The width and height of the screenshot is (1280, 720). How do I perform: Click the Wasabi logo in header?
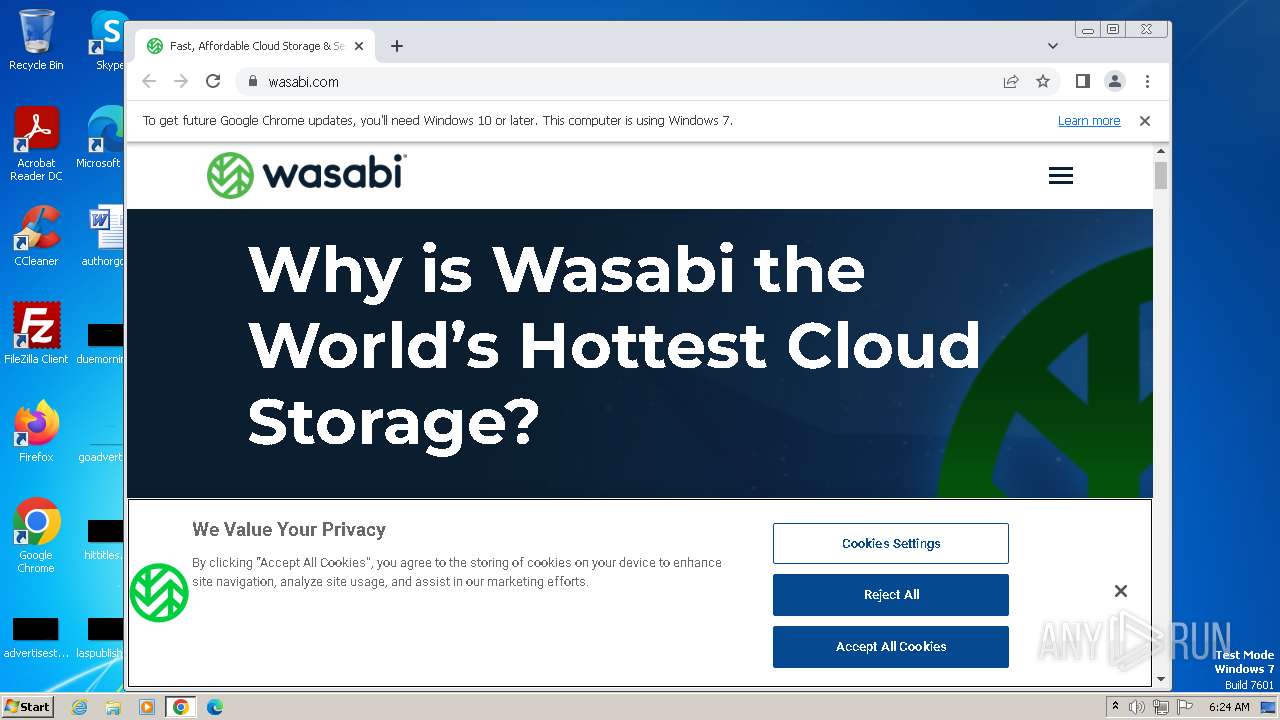tap(306, 175)
